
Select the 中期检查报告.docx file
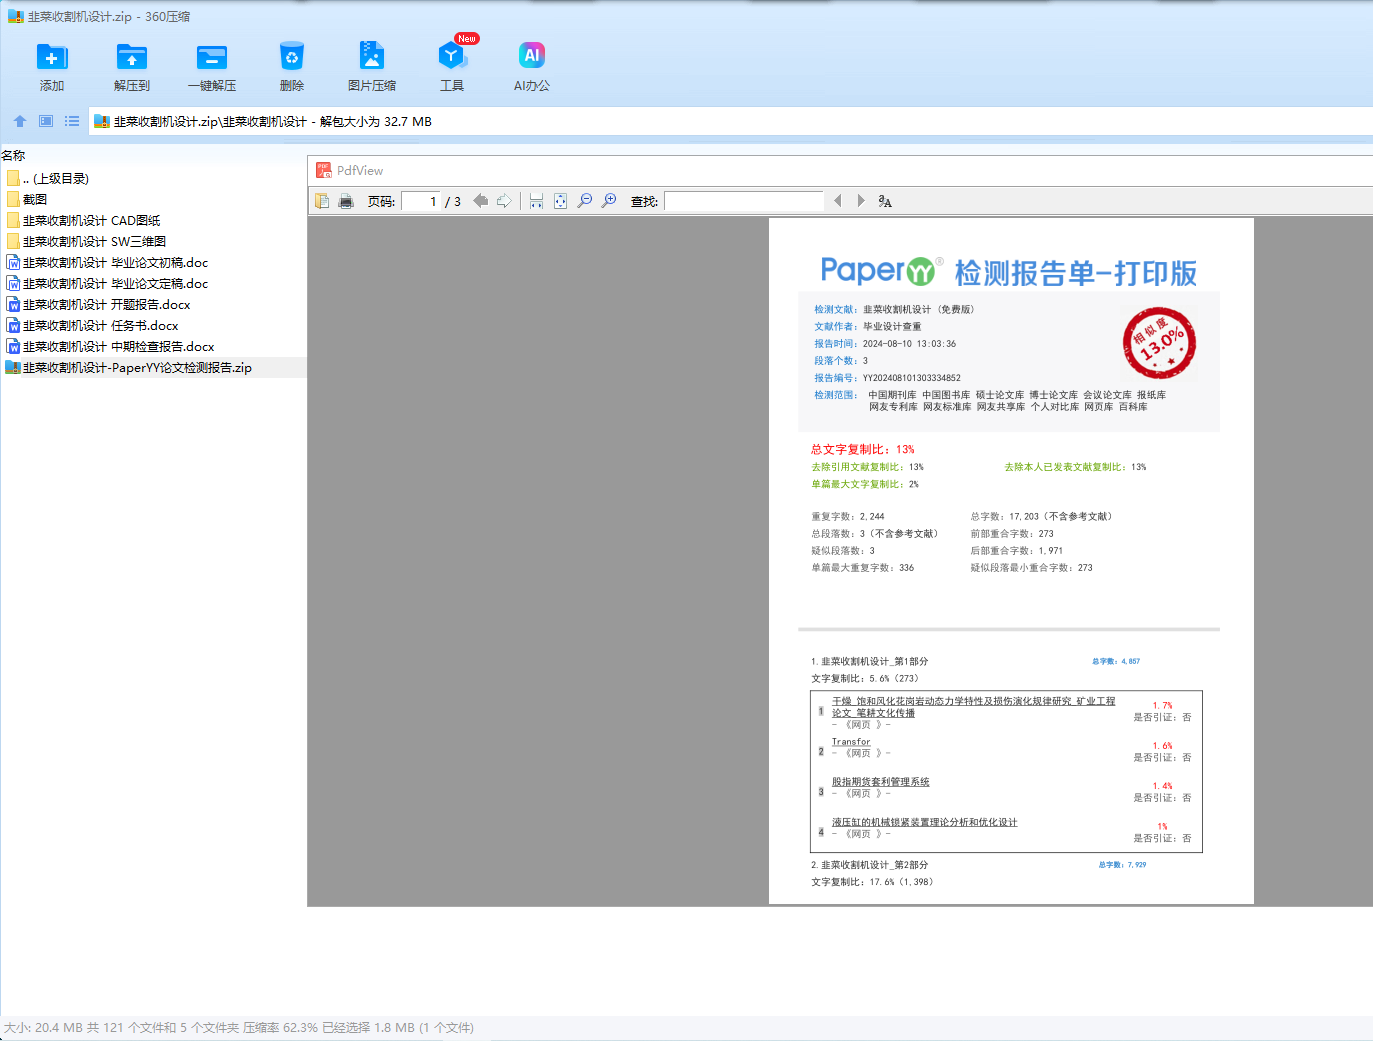(110, 346)
